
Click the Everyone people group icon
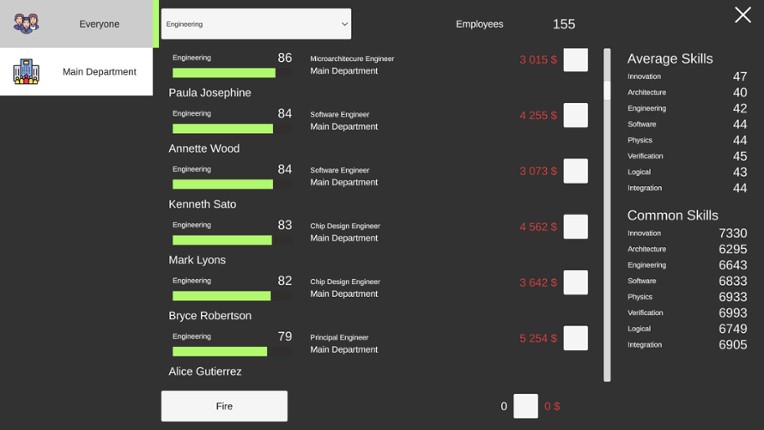[x=26, y=23]
